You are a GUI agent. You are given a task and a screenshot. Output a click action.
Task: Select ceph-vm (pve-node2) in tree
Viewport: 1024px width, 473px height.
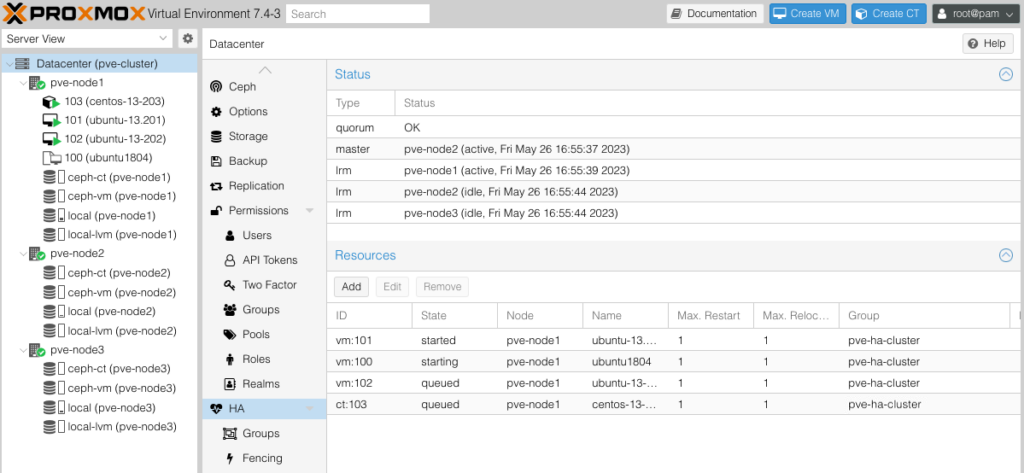pyautogui.click(x=99, y=292)
